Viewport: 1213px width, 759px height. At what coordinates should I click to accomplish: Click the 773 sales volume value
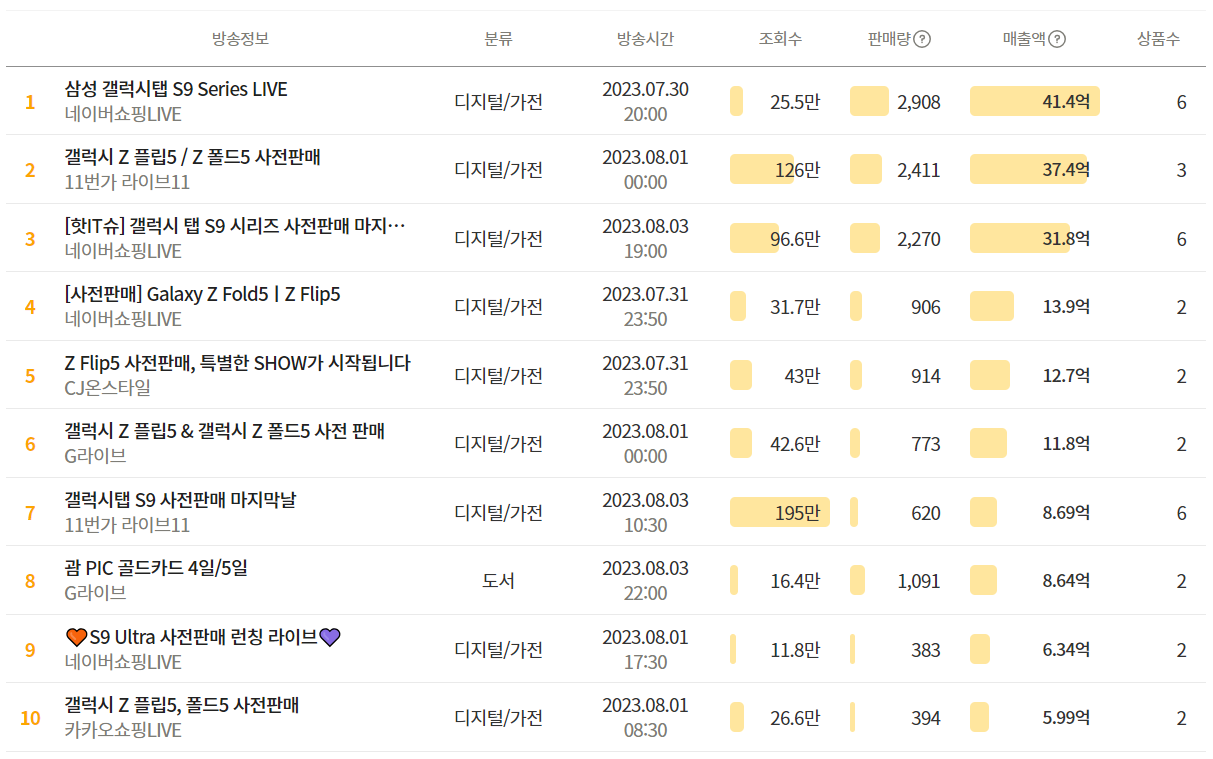[926, 443]
